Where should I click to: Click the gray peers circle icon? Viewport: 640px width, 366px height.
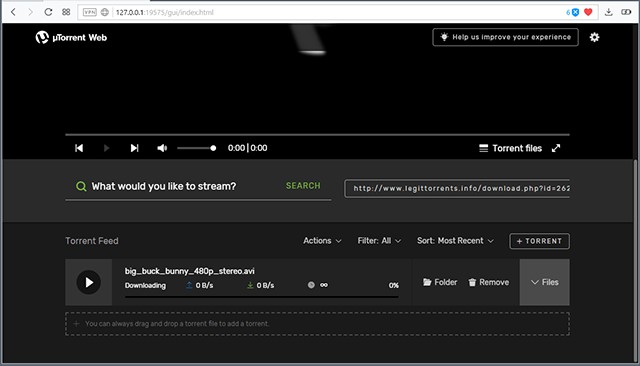click(311, 285)
